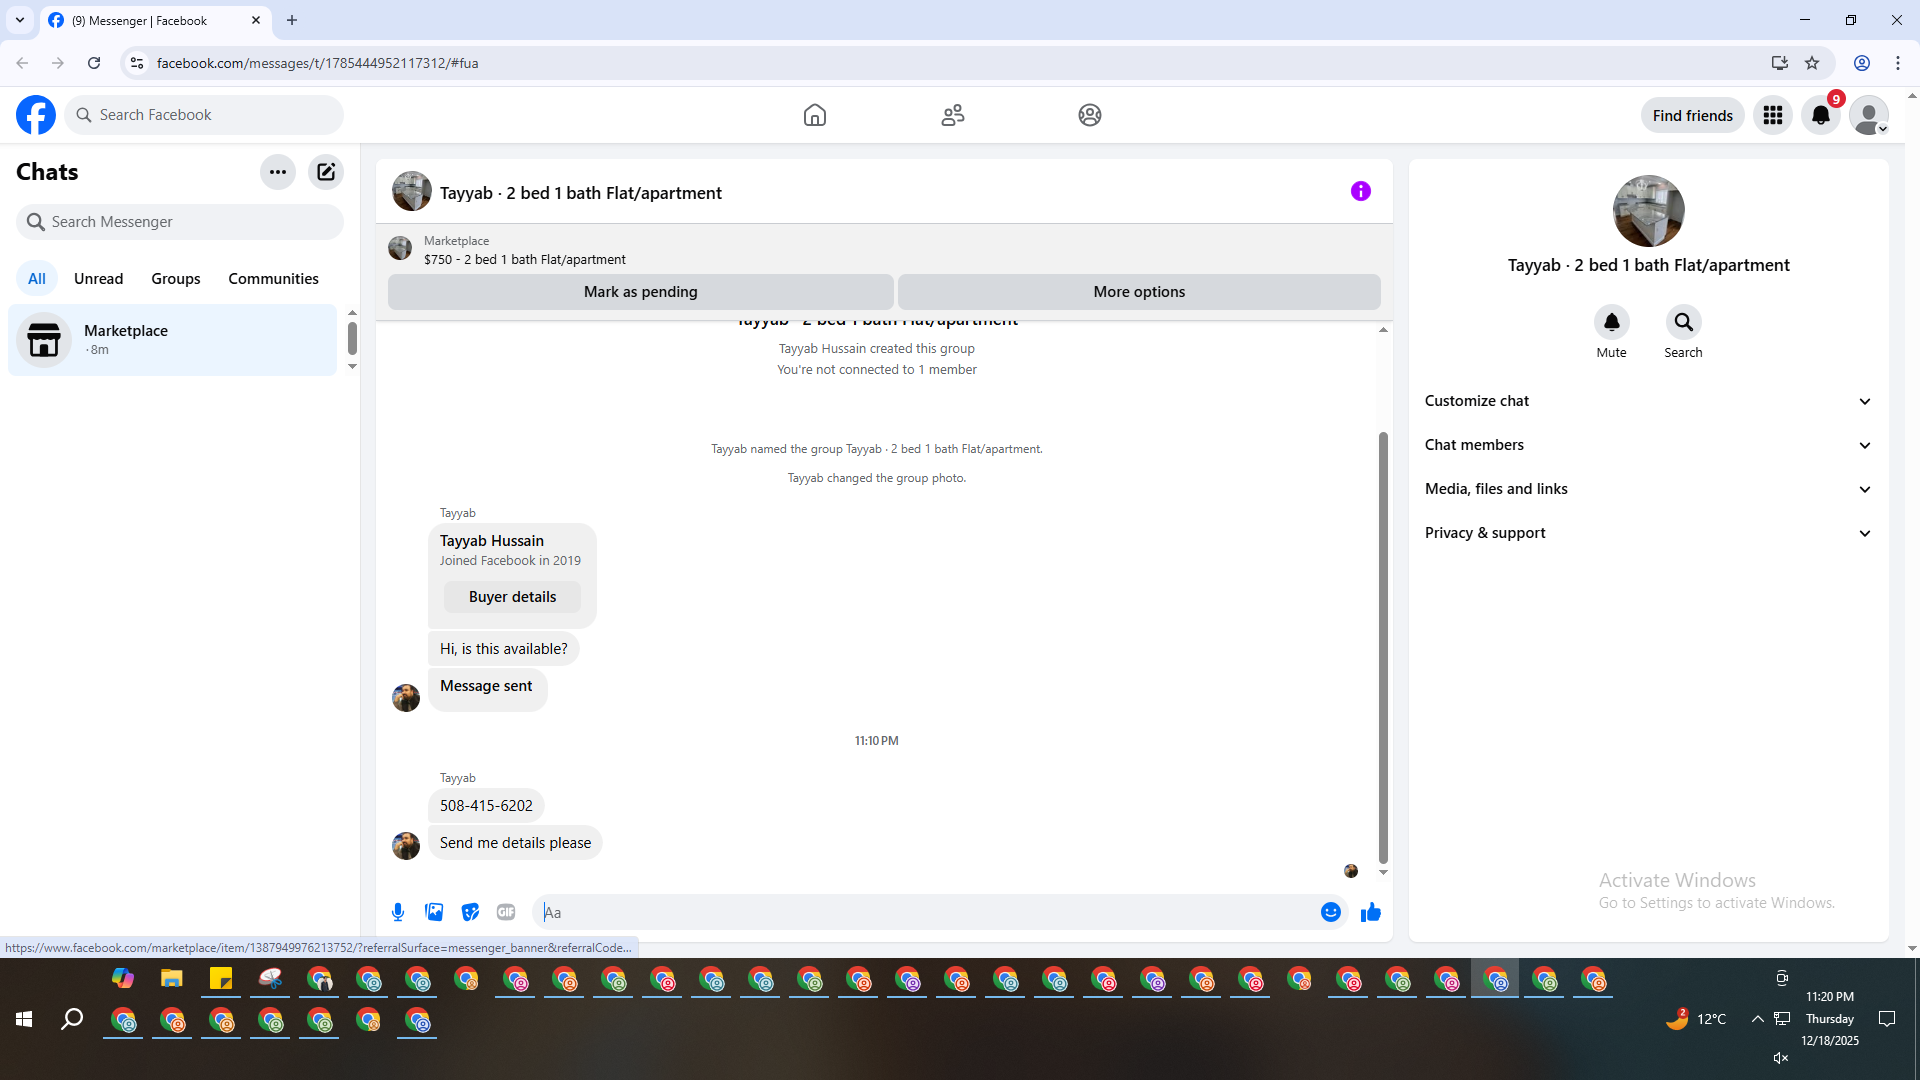Start a new message with compose icon

tap(326, 172)
